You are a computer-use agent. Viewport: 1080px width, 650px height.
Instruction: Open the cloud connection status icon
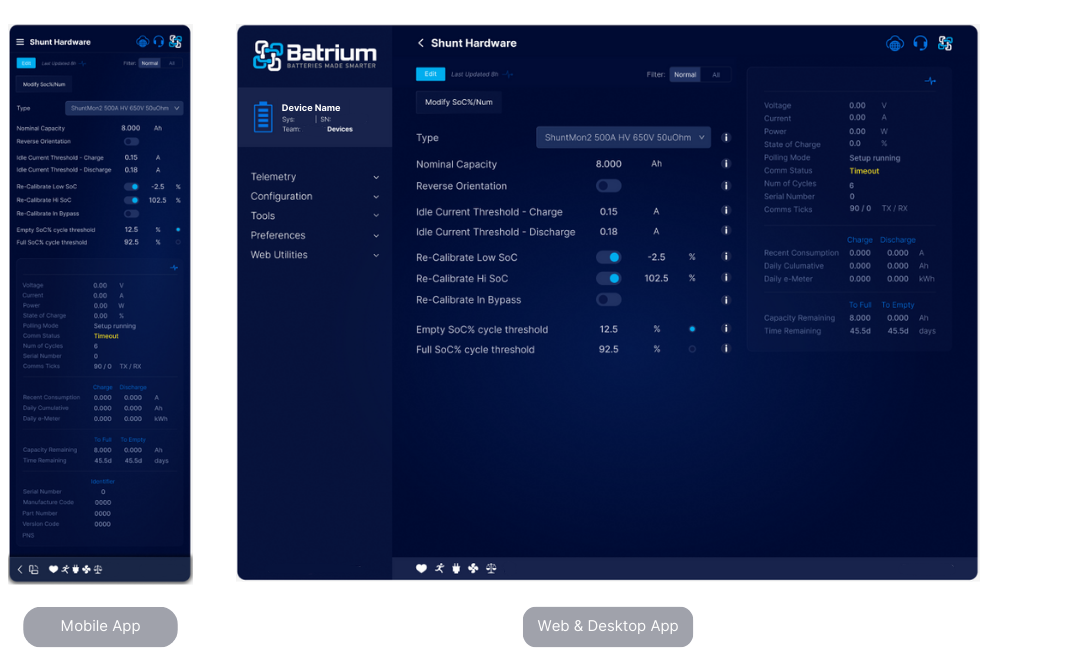(x=894, y=44)
